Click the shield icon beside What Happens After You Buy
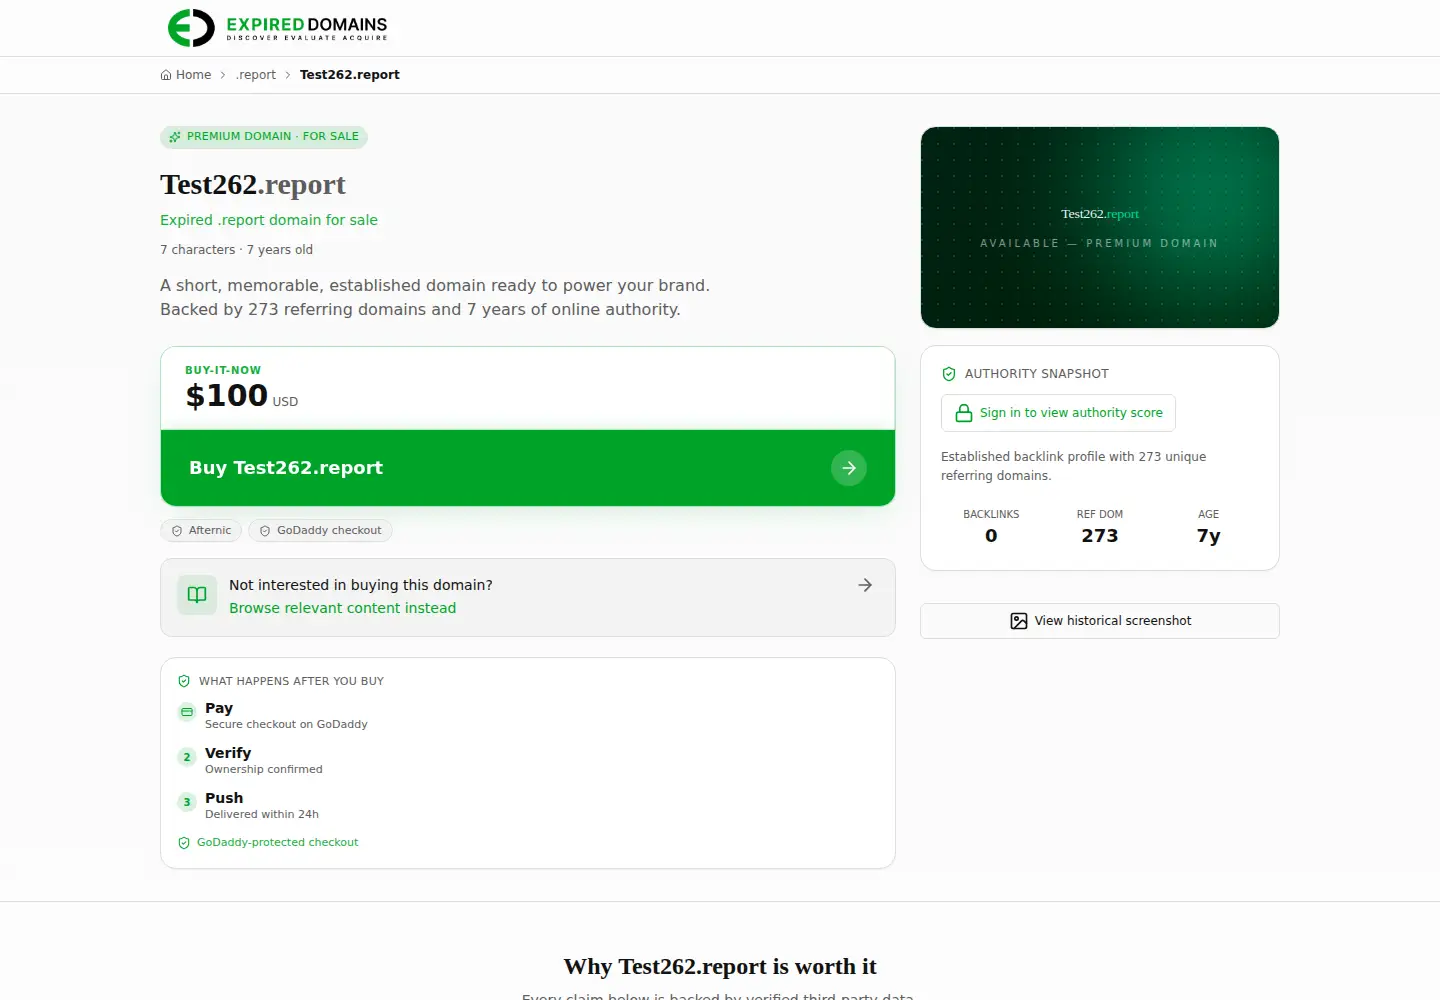The image size is (1440, 1000). pyautogui.click(x=184, y=681)
